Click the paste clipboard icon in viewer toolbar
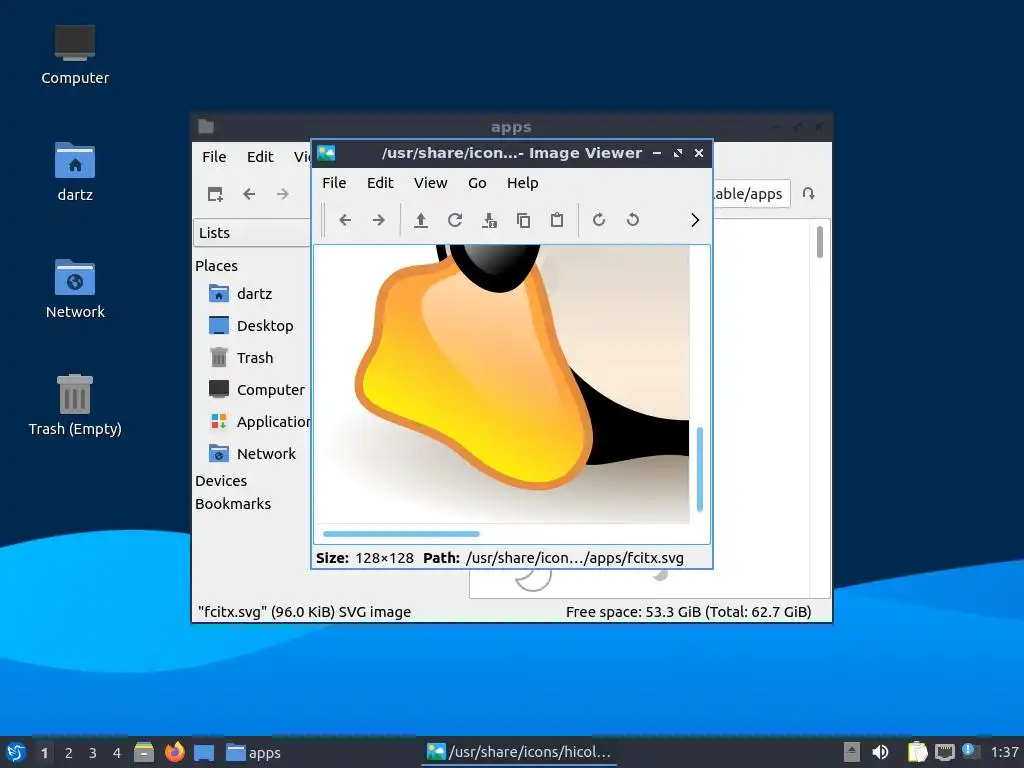The image size is (1024, 768). coord(557,220)
